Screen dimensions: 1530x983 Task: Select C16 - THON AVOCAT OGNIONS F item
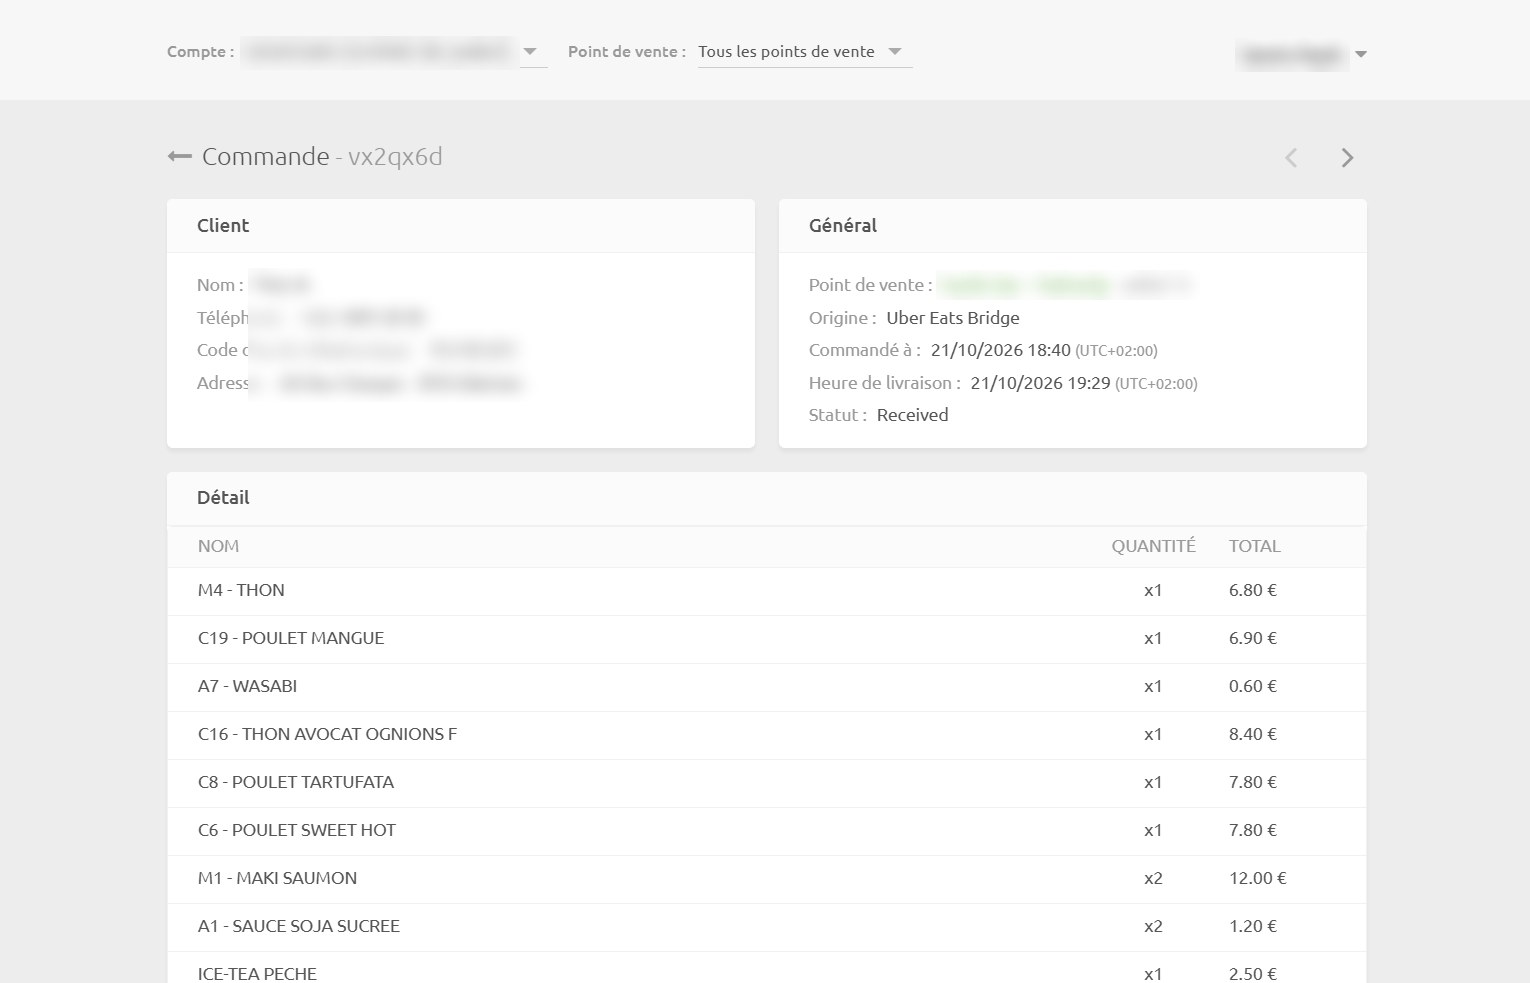coord(327,734)
